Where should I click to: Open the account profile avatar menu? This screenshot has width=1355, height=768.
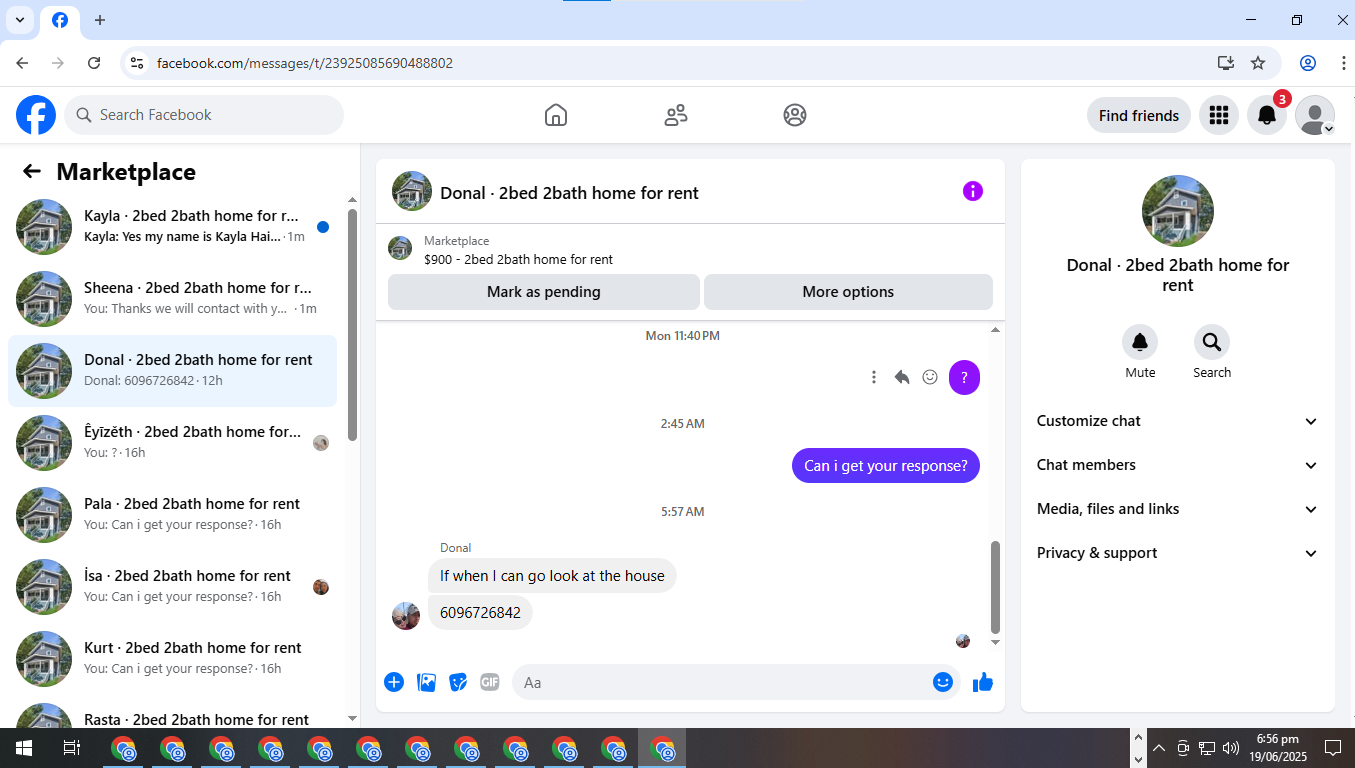[x=1315, y=115]
